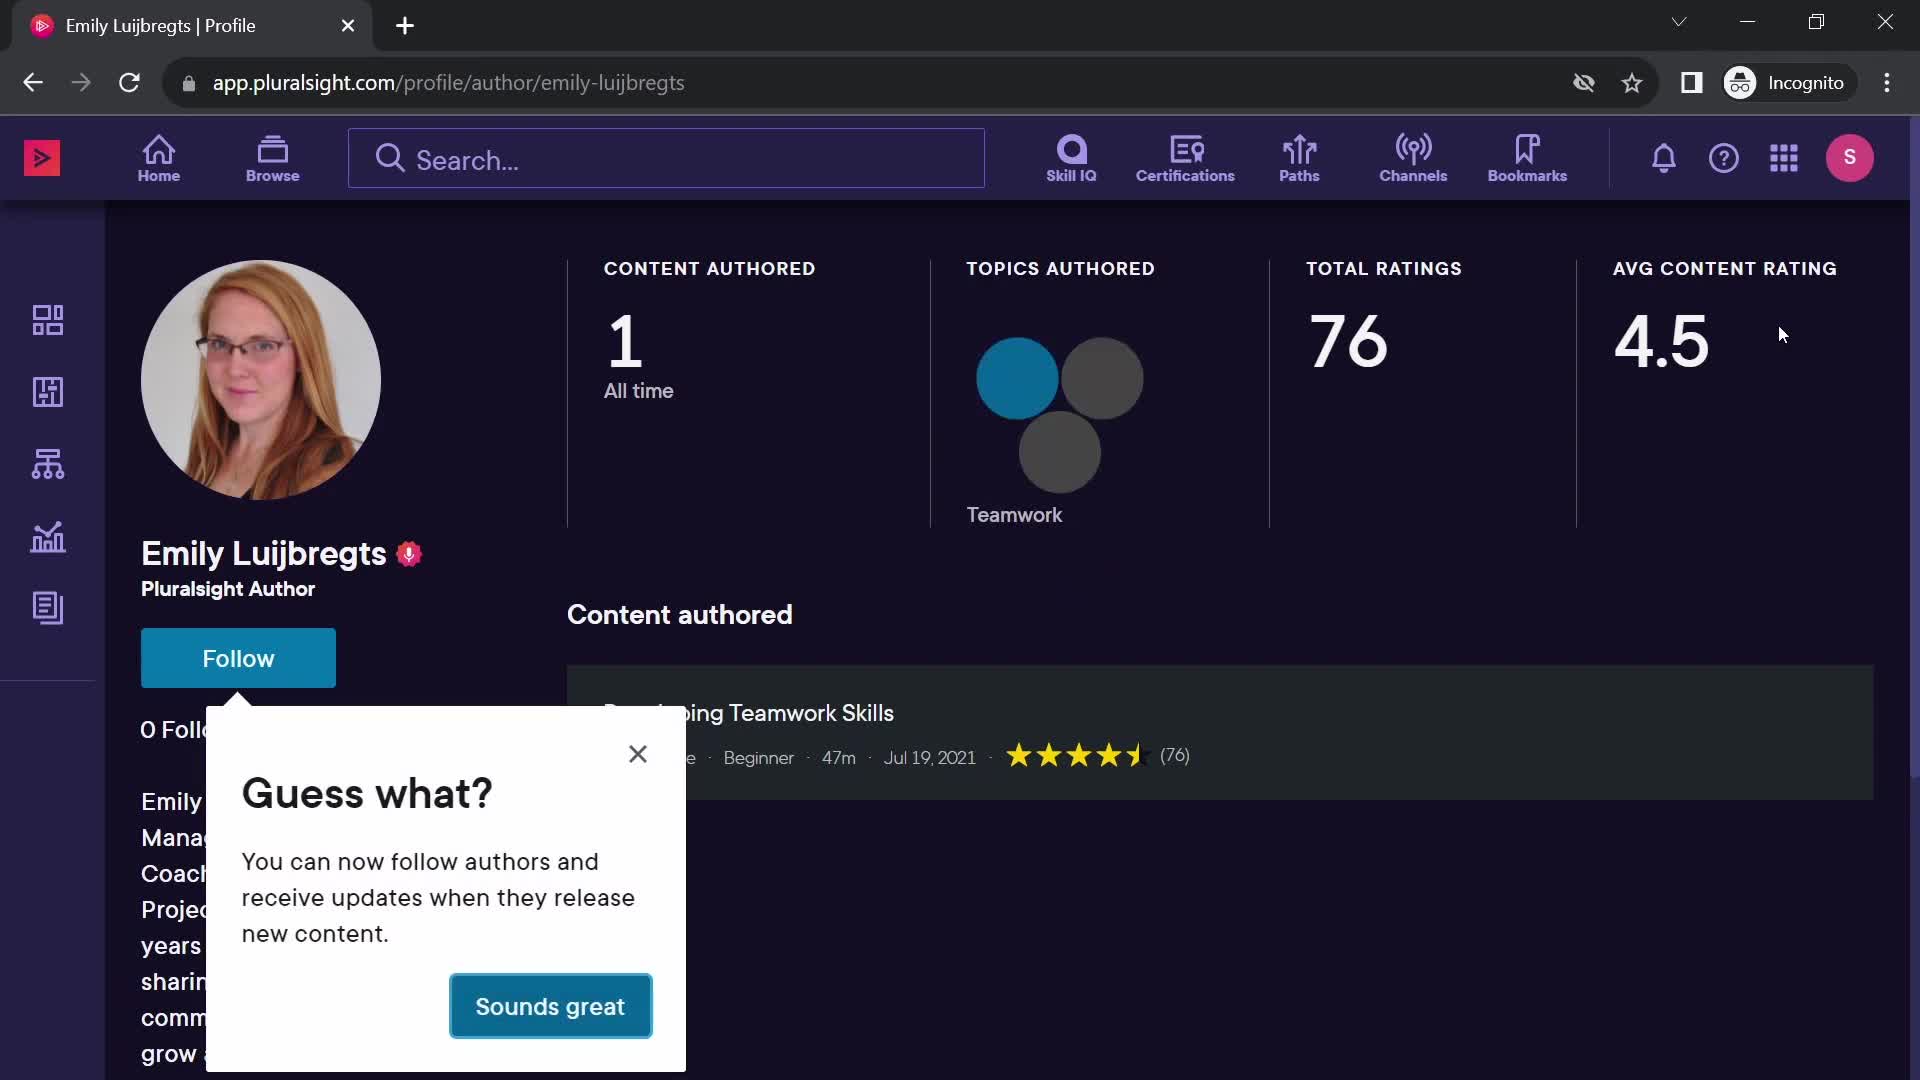Image resolution: width=1920 pixels, height=1080 pixels.
Task: Reload the page in browser
Action: 129,83
